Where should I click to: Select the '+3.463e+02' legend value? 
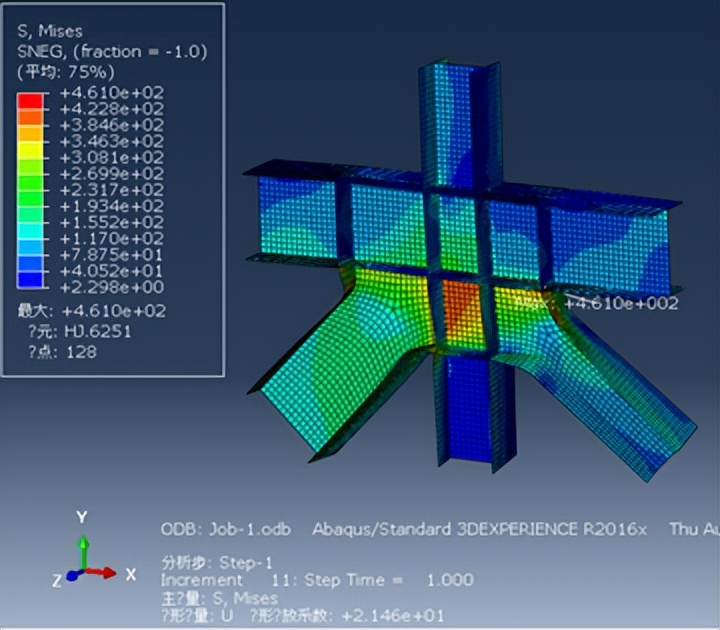click(112, 141)
